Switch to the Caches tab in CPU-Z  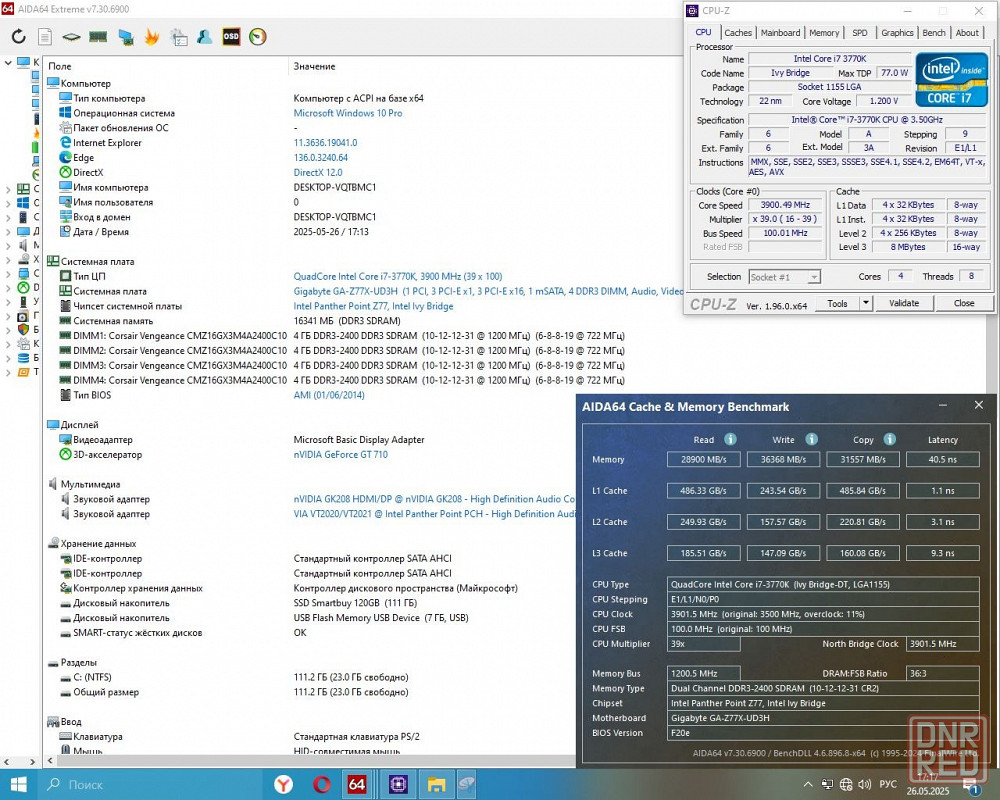738,33
